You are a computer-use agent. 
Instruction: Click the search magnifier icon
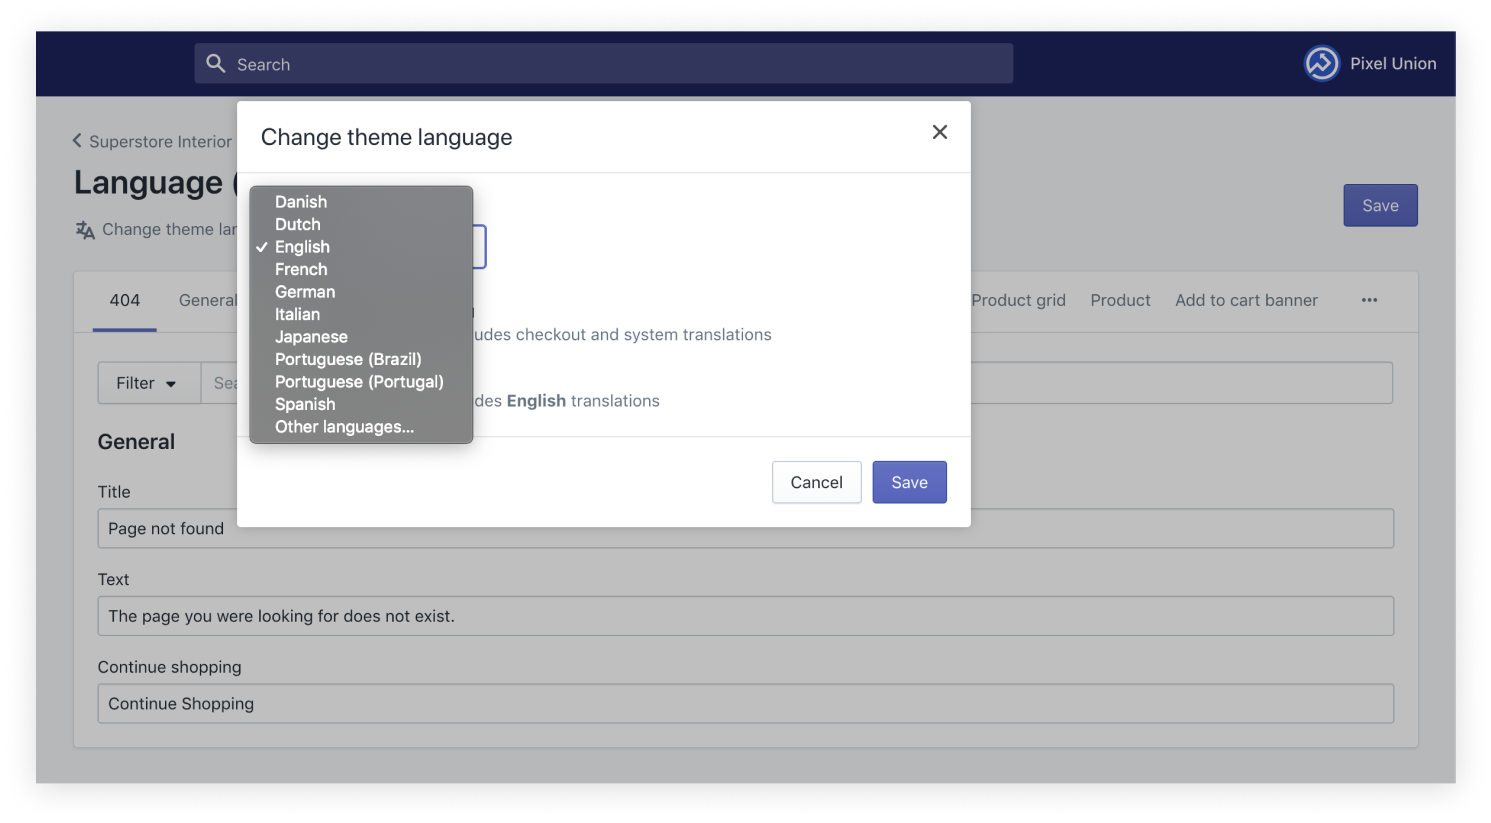215,64
